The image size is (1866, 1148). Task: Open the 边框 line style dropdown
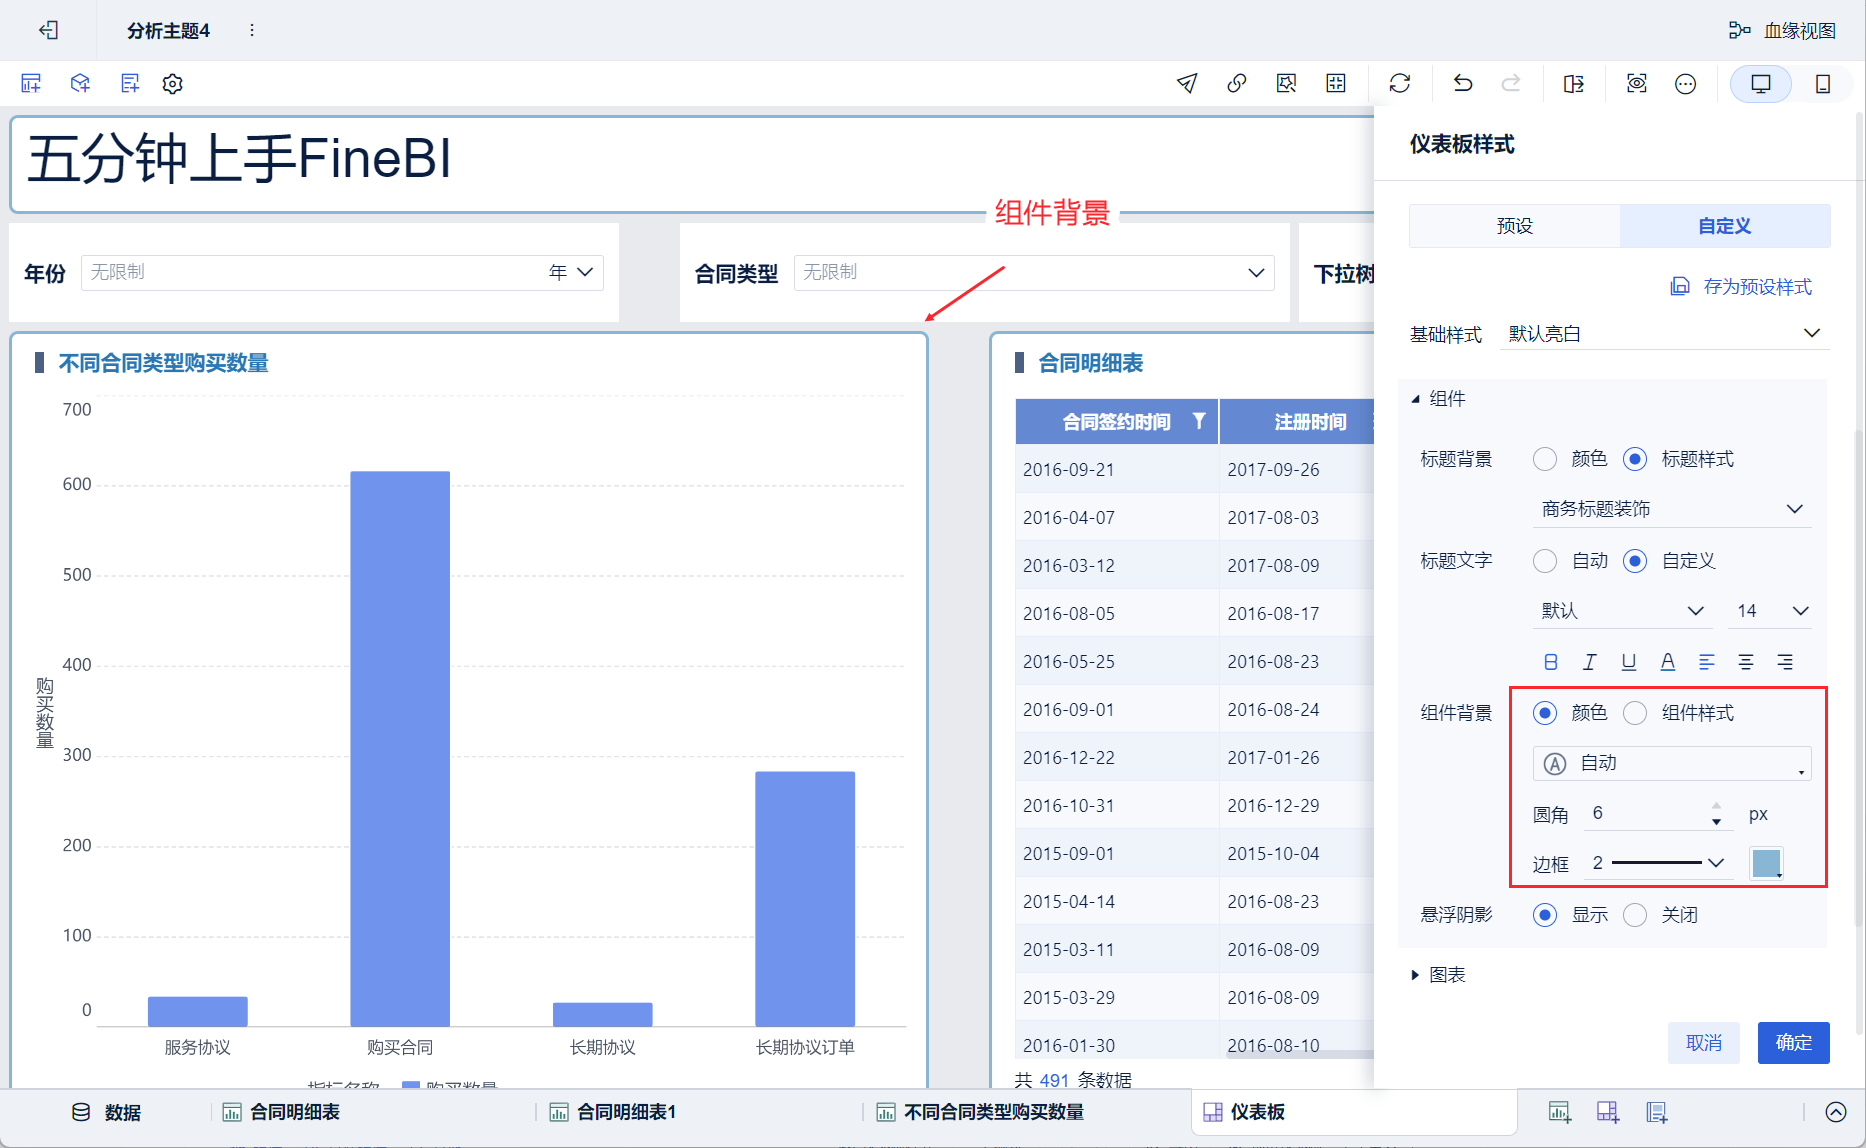tap(1659, 863)
